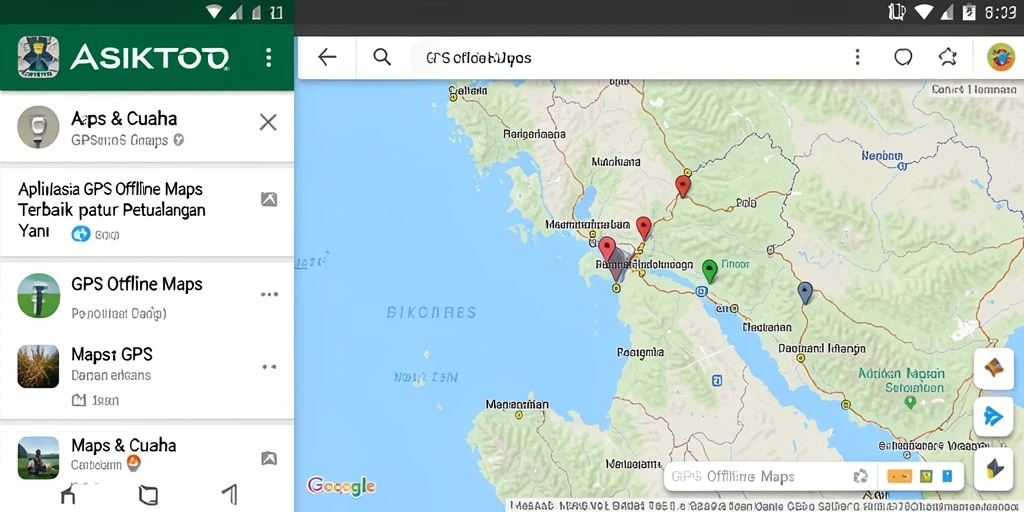Tap blue badge icon under Yani
Screen dimensions: 1024x512
coord(80,234)
